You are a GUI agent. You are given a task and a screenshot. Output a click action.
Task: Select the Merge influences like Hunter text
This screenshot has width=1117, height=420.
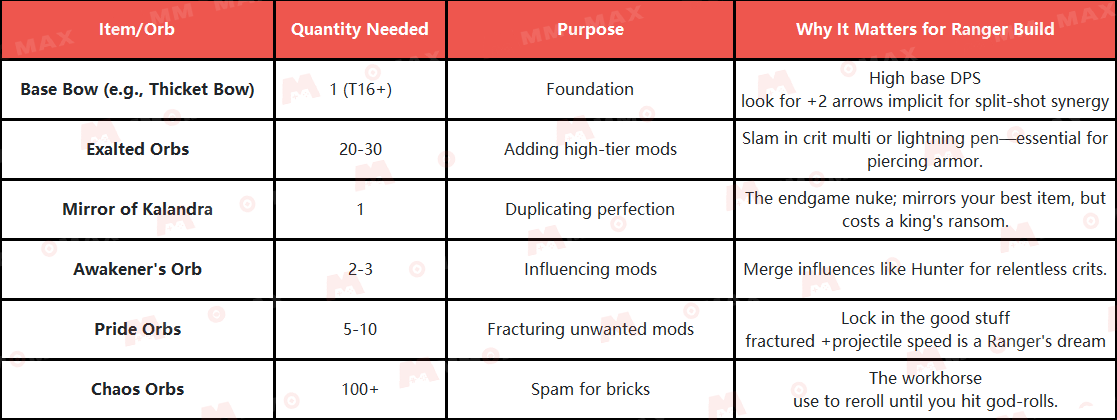tap(925, 269)
